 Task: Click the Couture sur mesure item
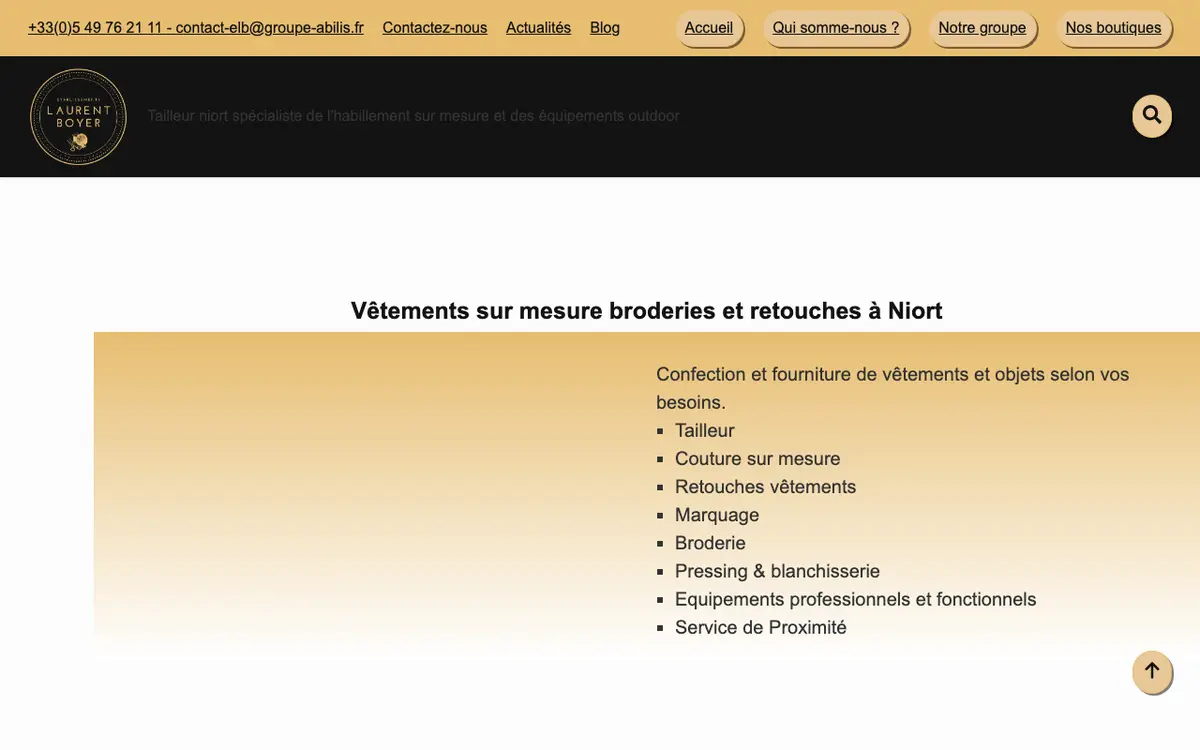(x=758, y=459)
